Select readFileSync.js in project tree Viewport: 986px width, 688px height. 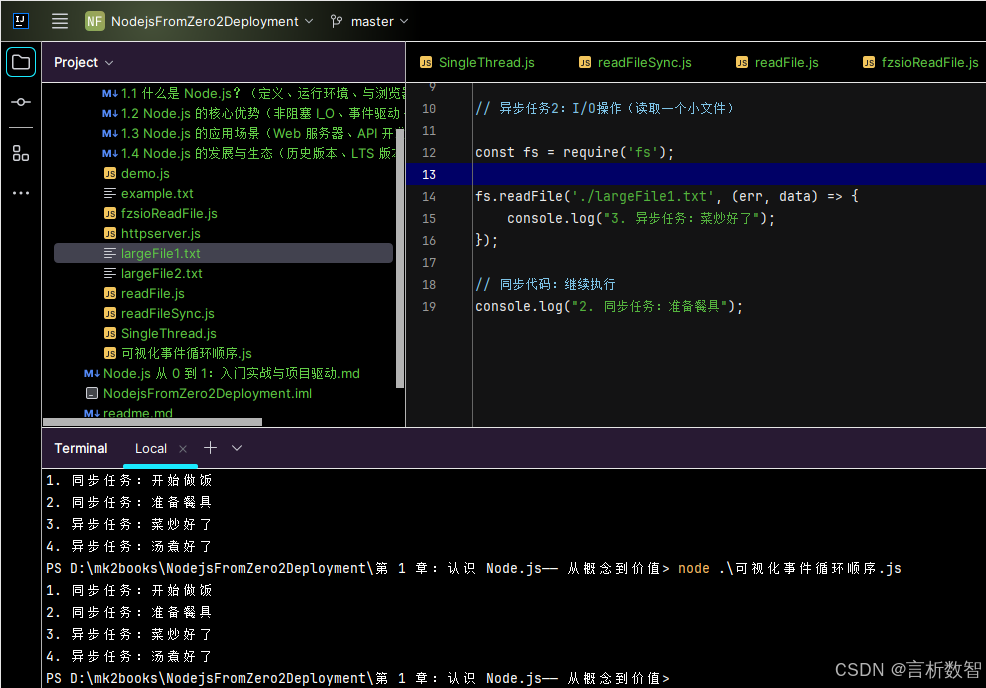(x=168, y=314)
